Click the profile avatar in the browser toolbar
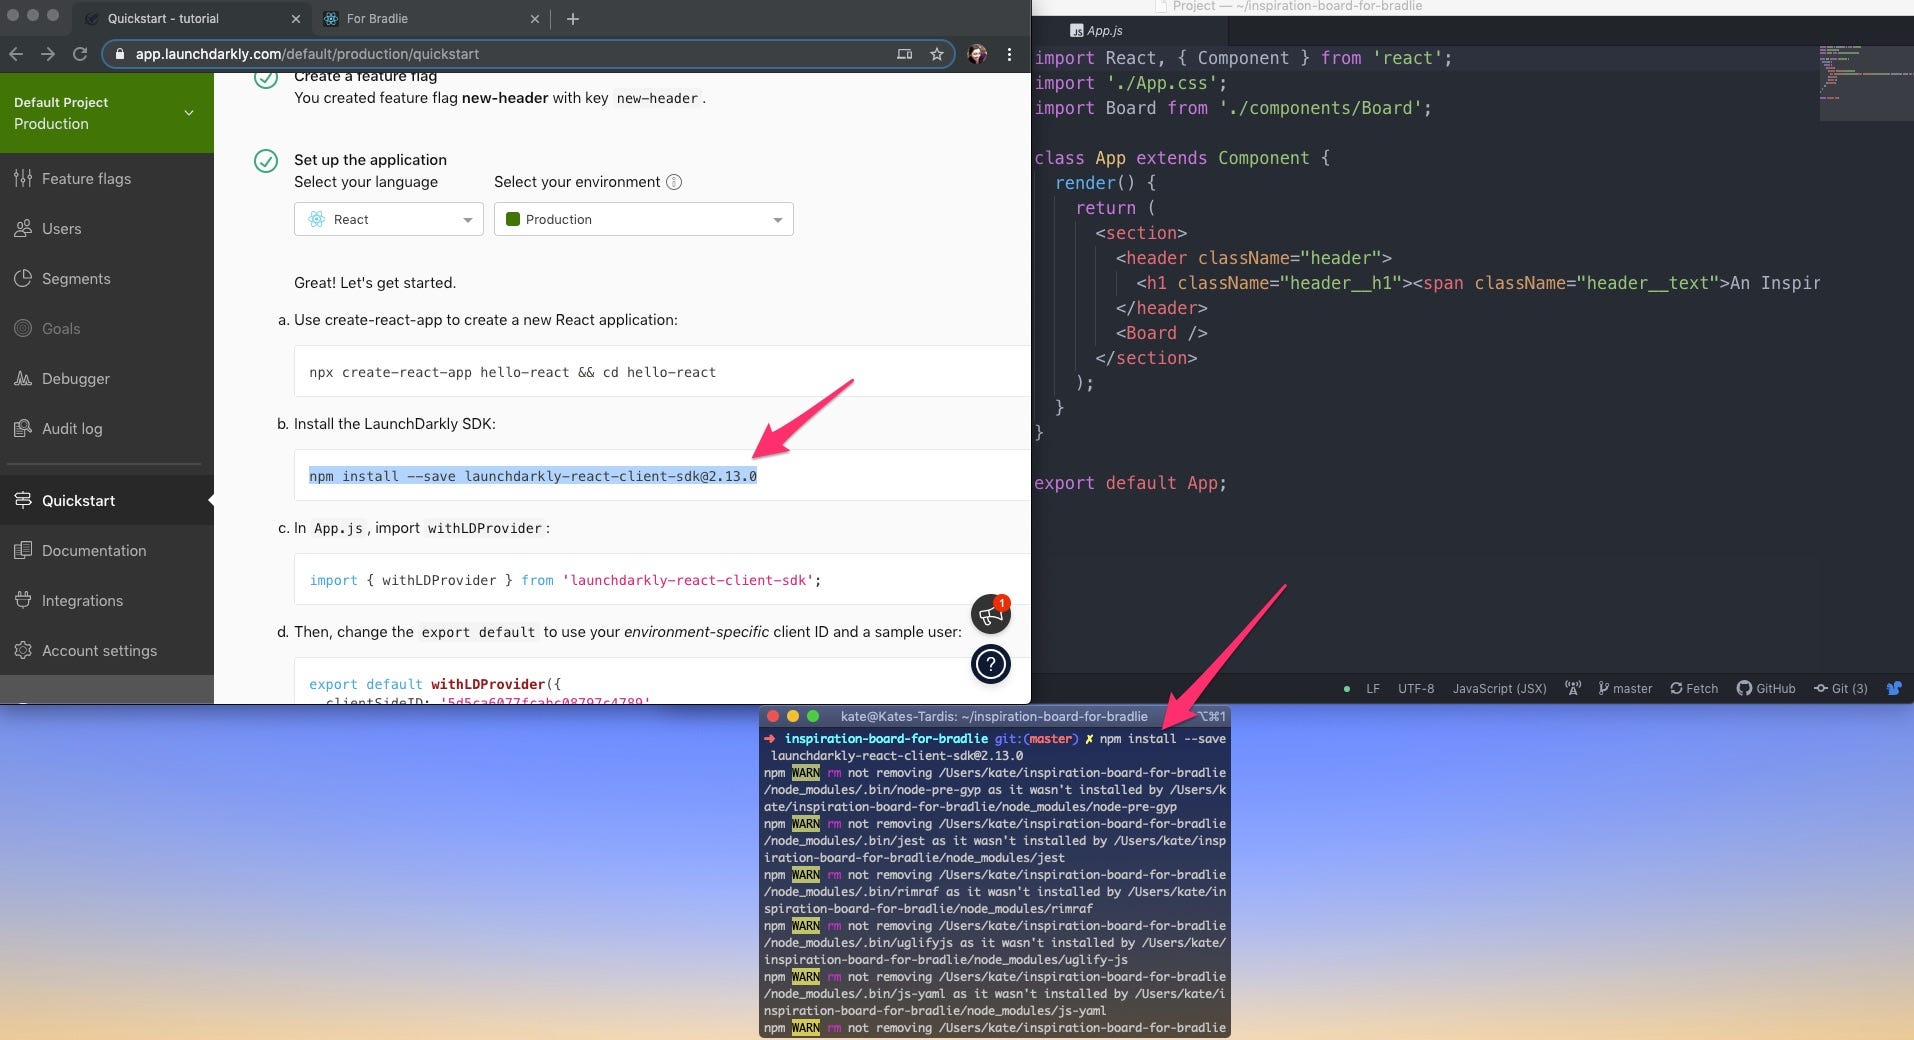 976,54
